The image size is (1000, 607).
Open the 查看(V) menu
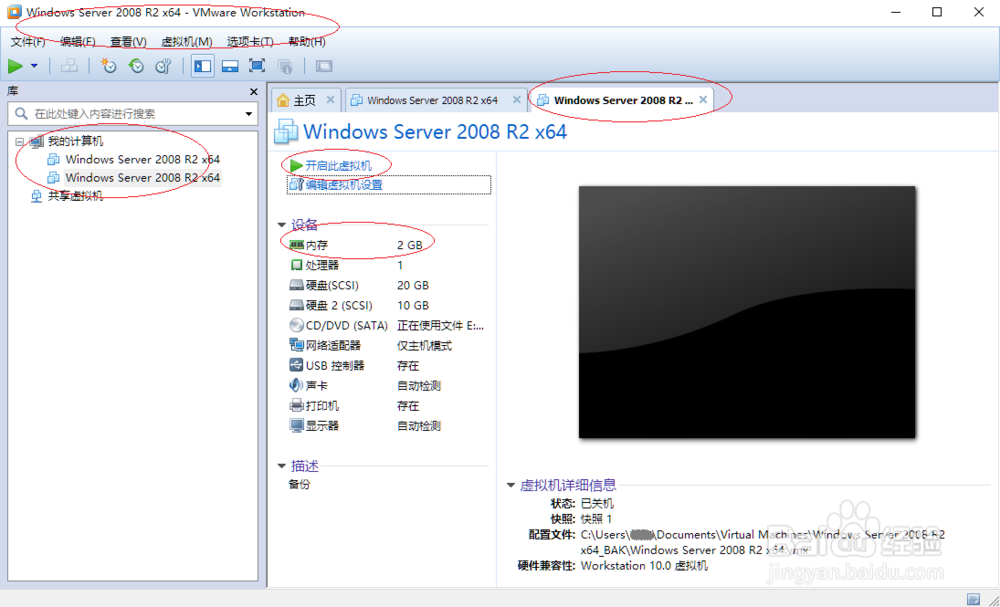128,41
